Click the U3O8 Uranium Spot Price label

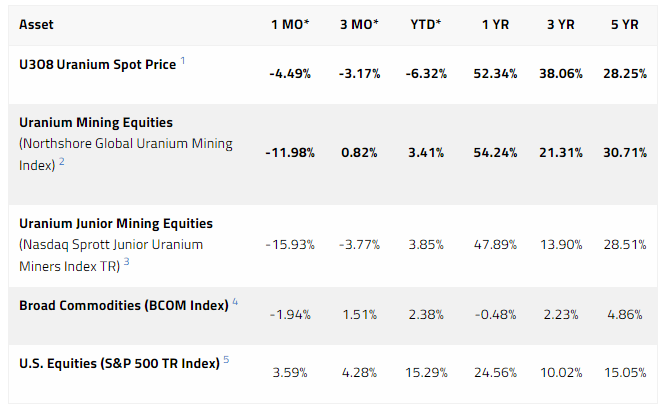point(97,65)
